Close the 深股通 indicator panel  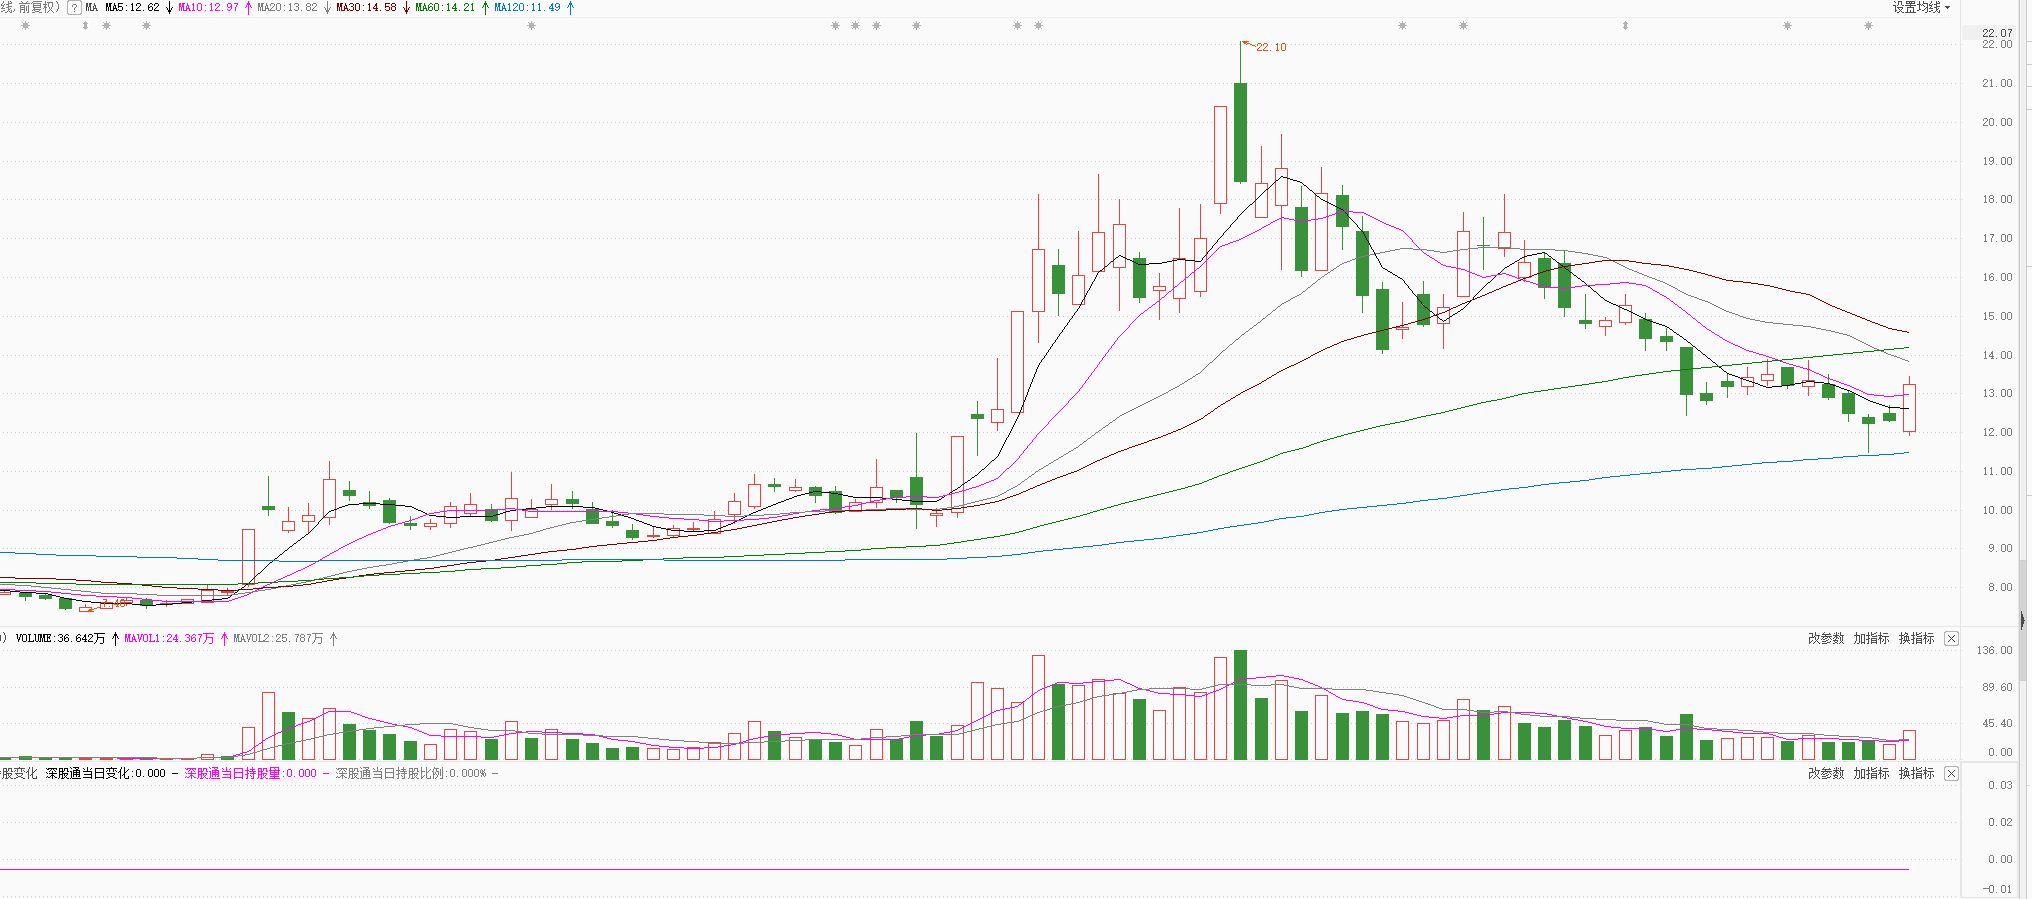pos(1951,773)
